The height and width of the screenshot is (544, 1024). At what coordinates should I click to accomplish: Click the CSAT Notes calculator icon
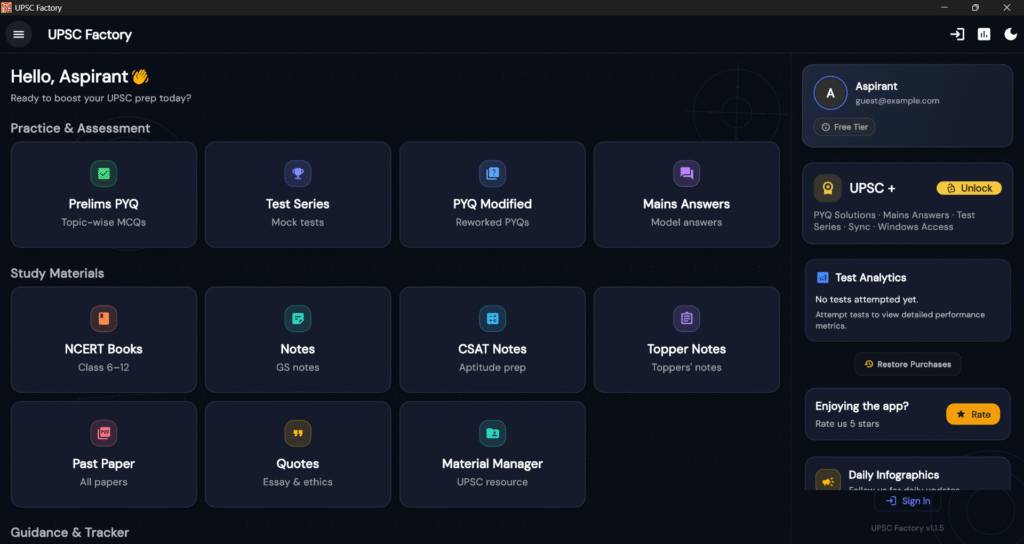(492, 319)
